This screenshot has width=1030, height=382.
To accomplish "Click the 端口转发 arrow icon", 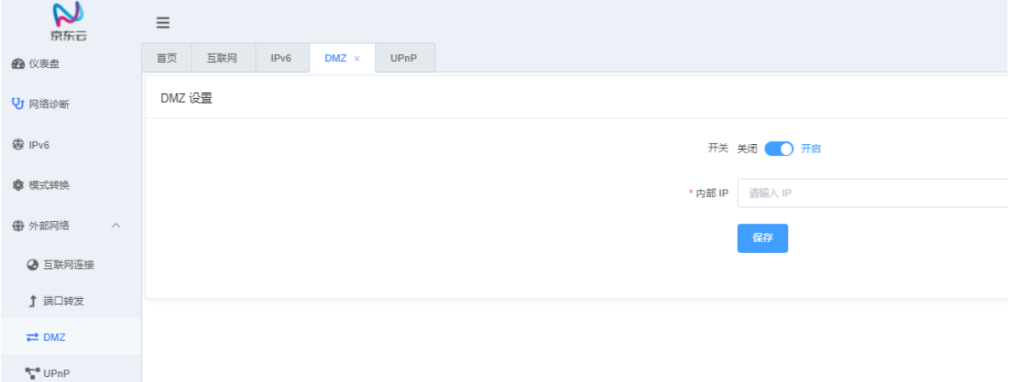I will 33,301.
